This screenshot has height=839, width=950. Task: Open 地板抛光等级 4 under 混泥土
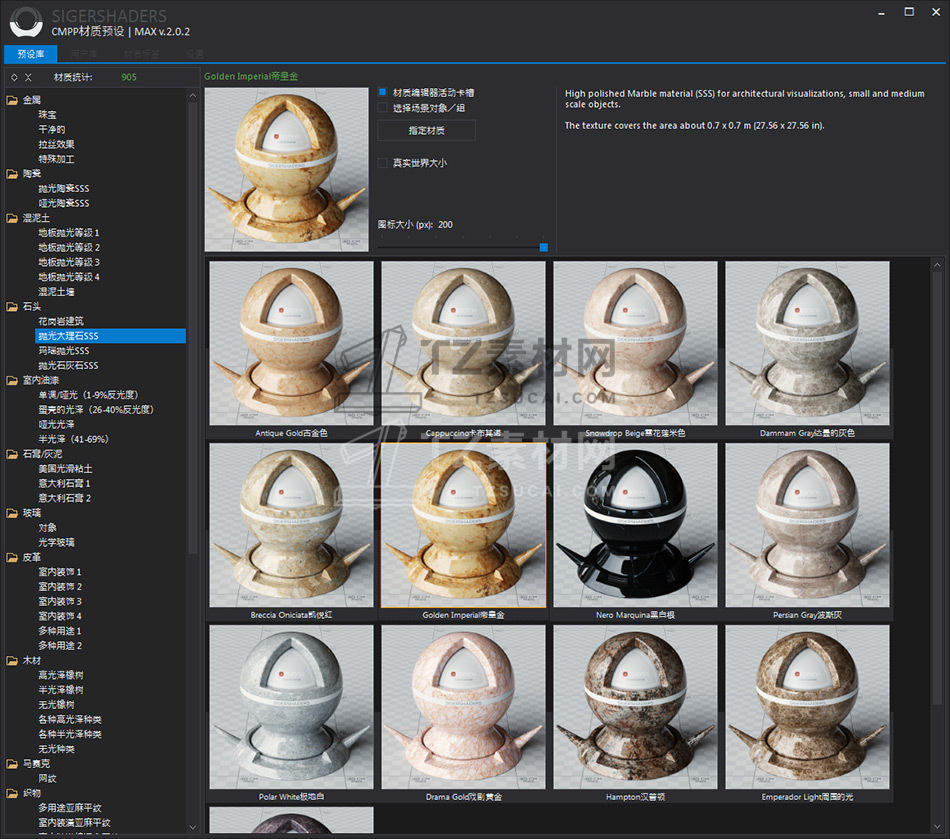69,277
